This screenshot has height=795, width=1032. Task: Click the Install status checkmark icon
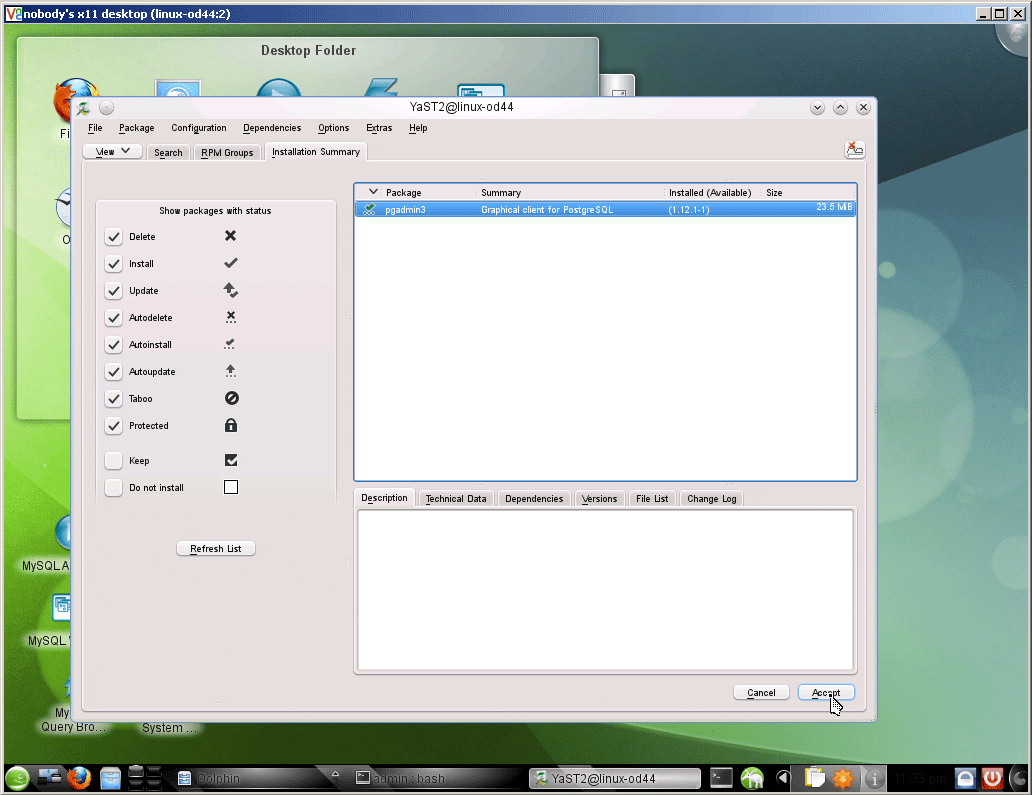tap(230, 263)
